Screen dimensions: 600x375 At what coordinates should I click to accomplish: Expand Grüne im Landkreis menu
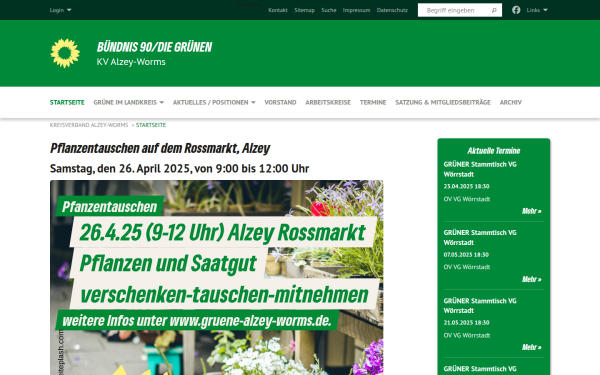129,102
